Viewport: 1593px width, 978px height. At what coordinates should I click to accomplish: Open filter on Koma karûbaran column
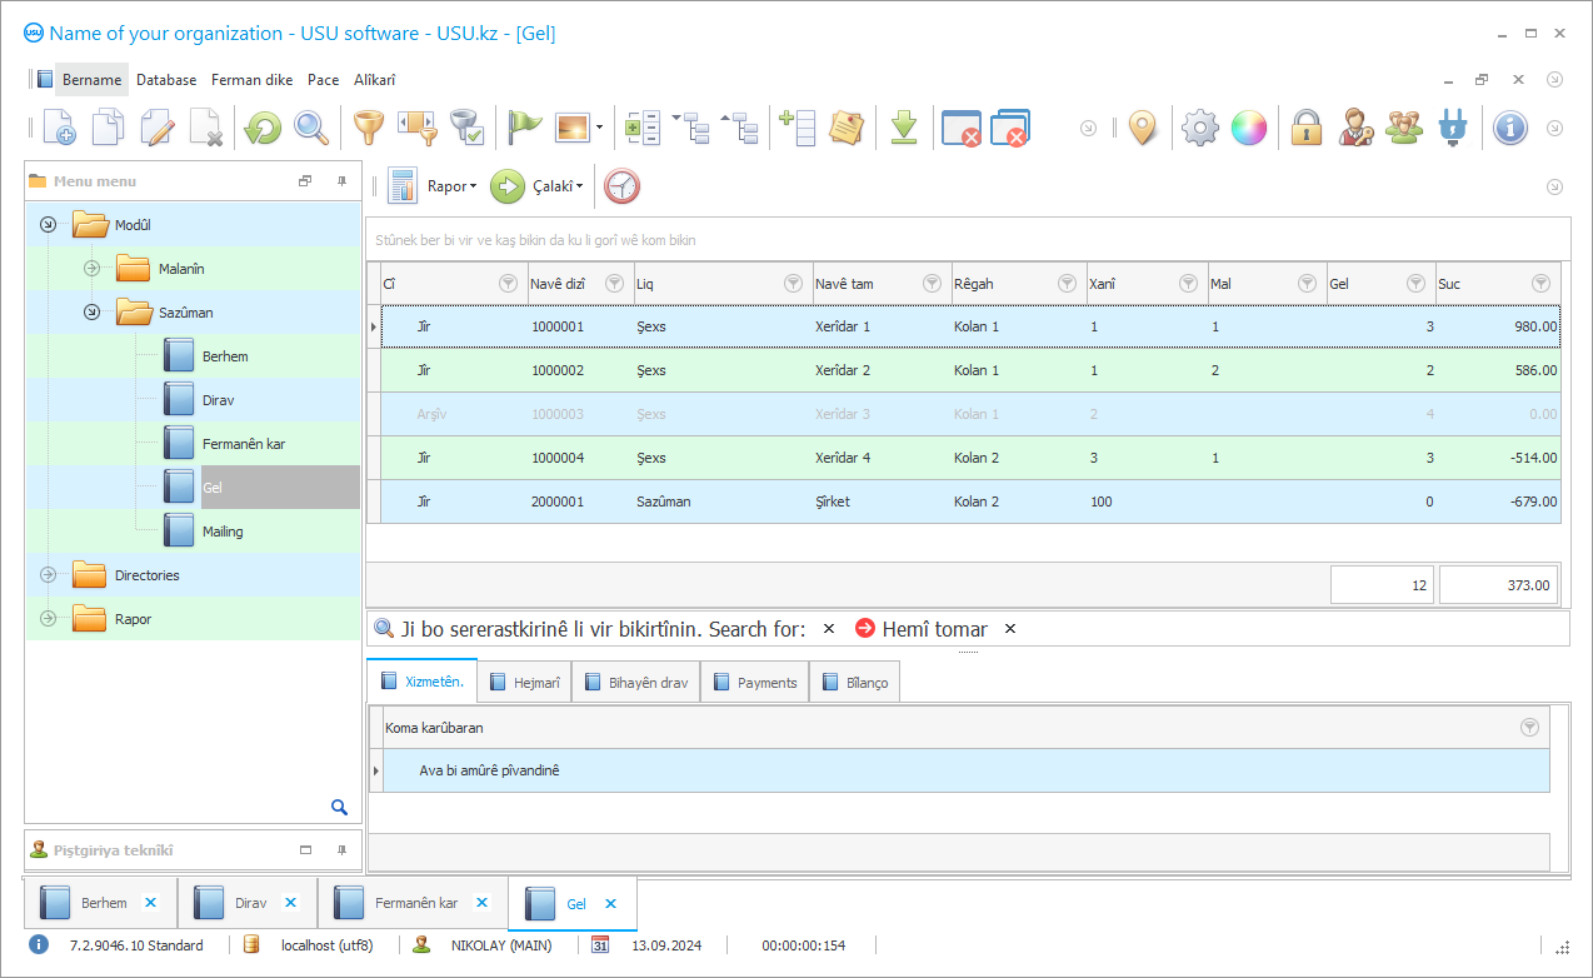[x=1529, y=728]
